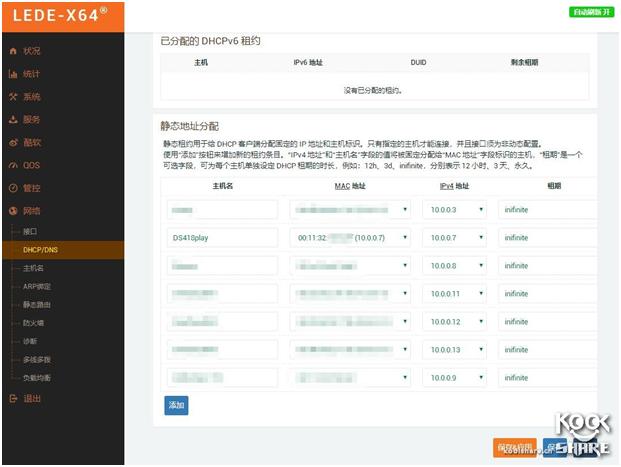Click the DS418play hostname field
Screen dimensions: 621x467
[x=222, y=238]
